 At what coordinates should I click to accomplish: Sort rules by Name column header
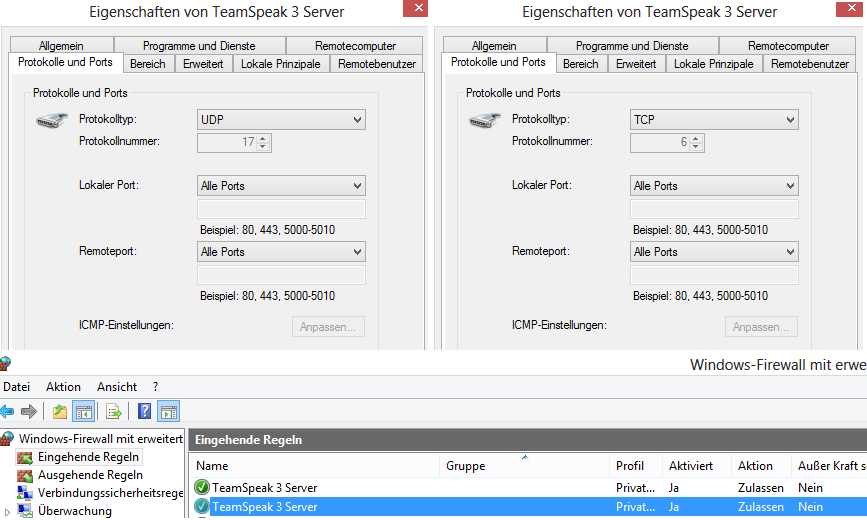(x=314, y=466)
